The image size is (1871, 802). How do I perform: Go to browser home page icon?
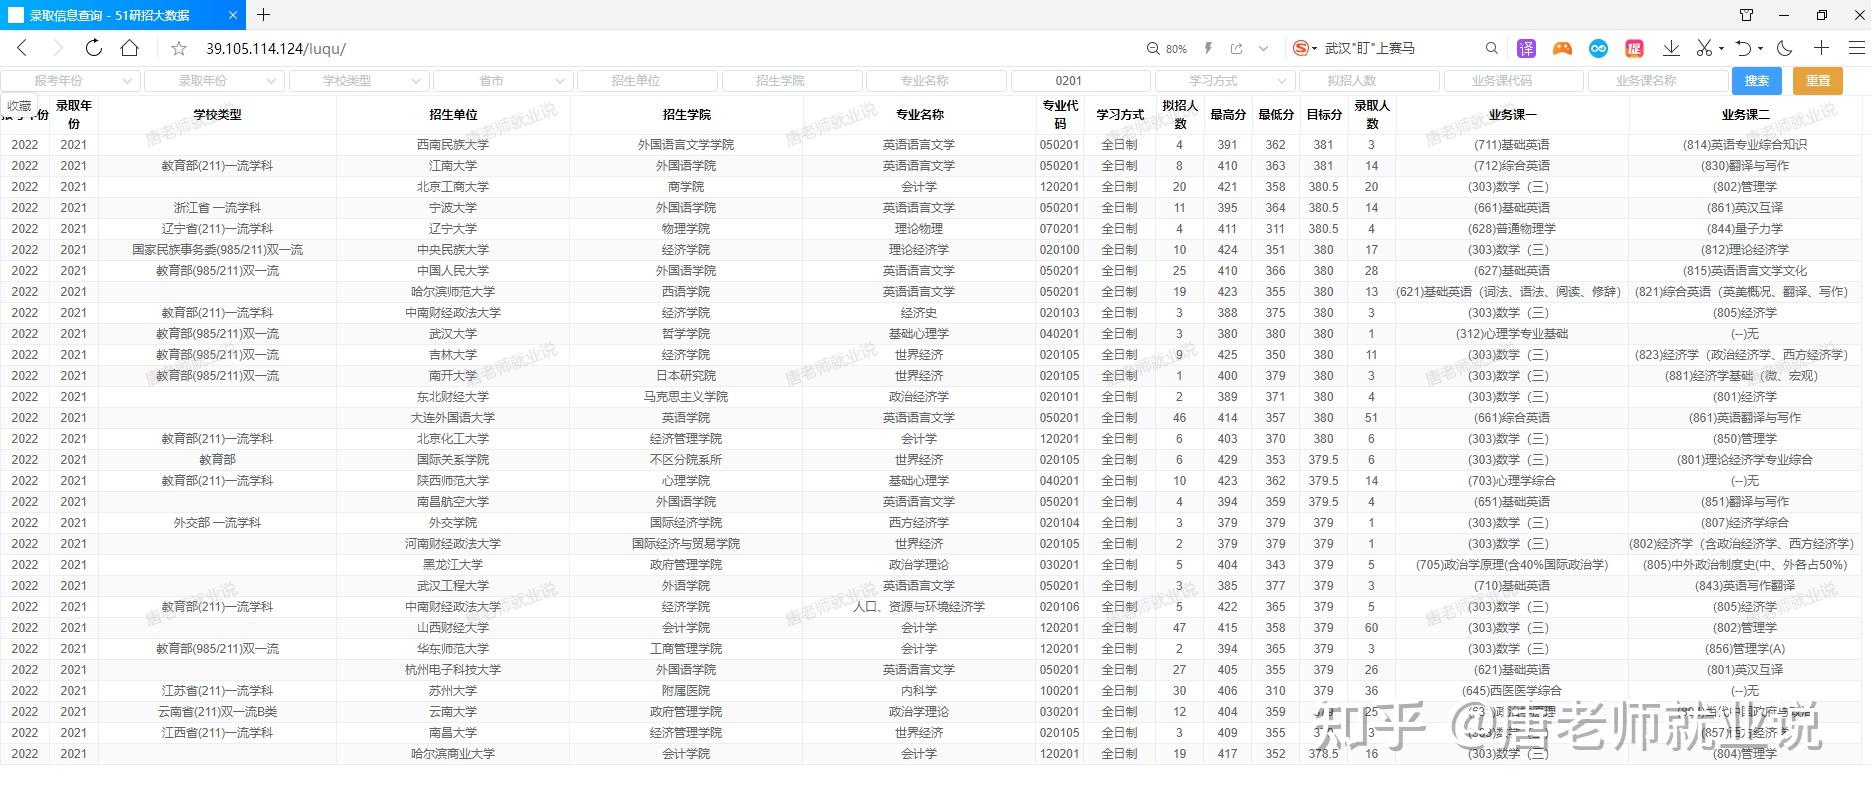point(130,48)
